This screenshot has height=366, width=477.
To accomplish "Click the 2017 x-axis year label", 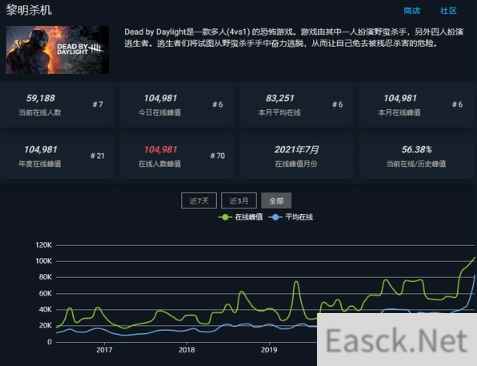I will click(104, 350).
